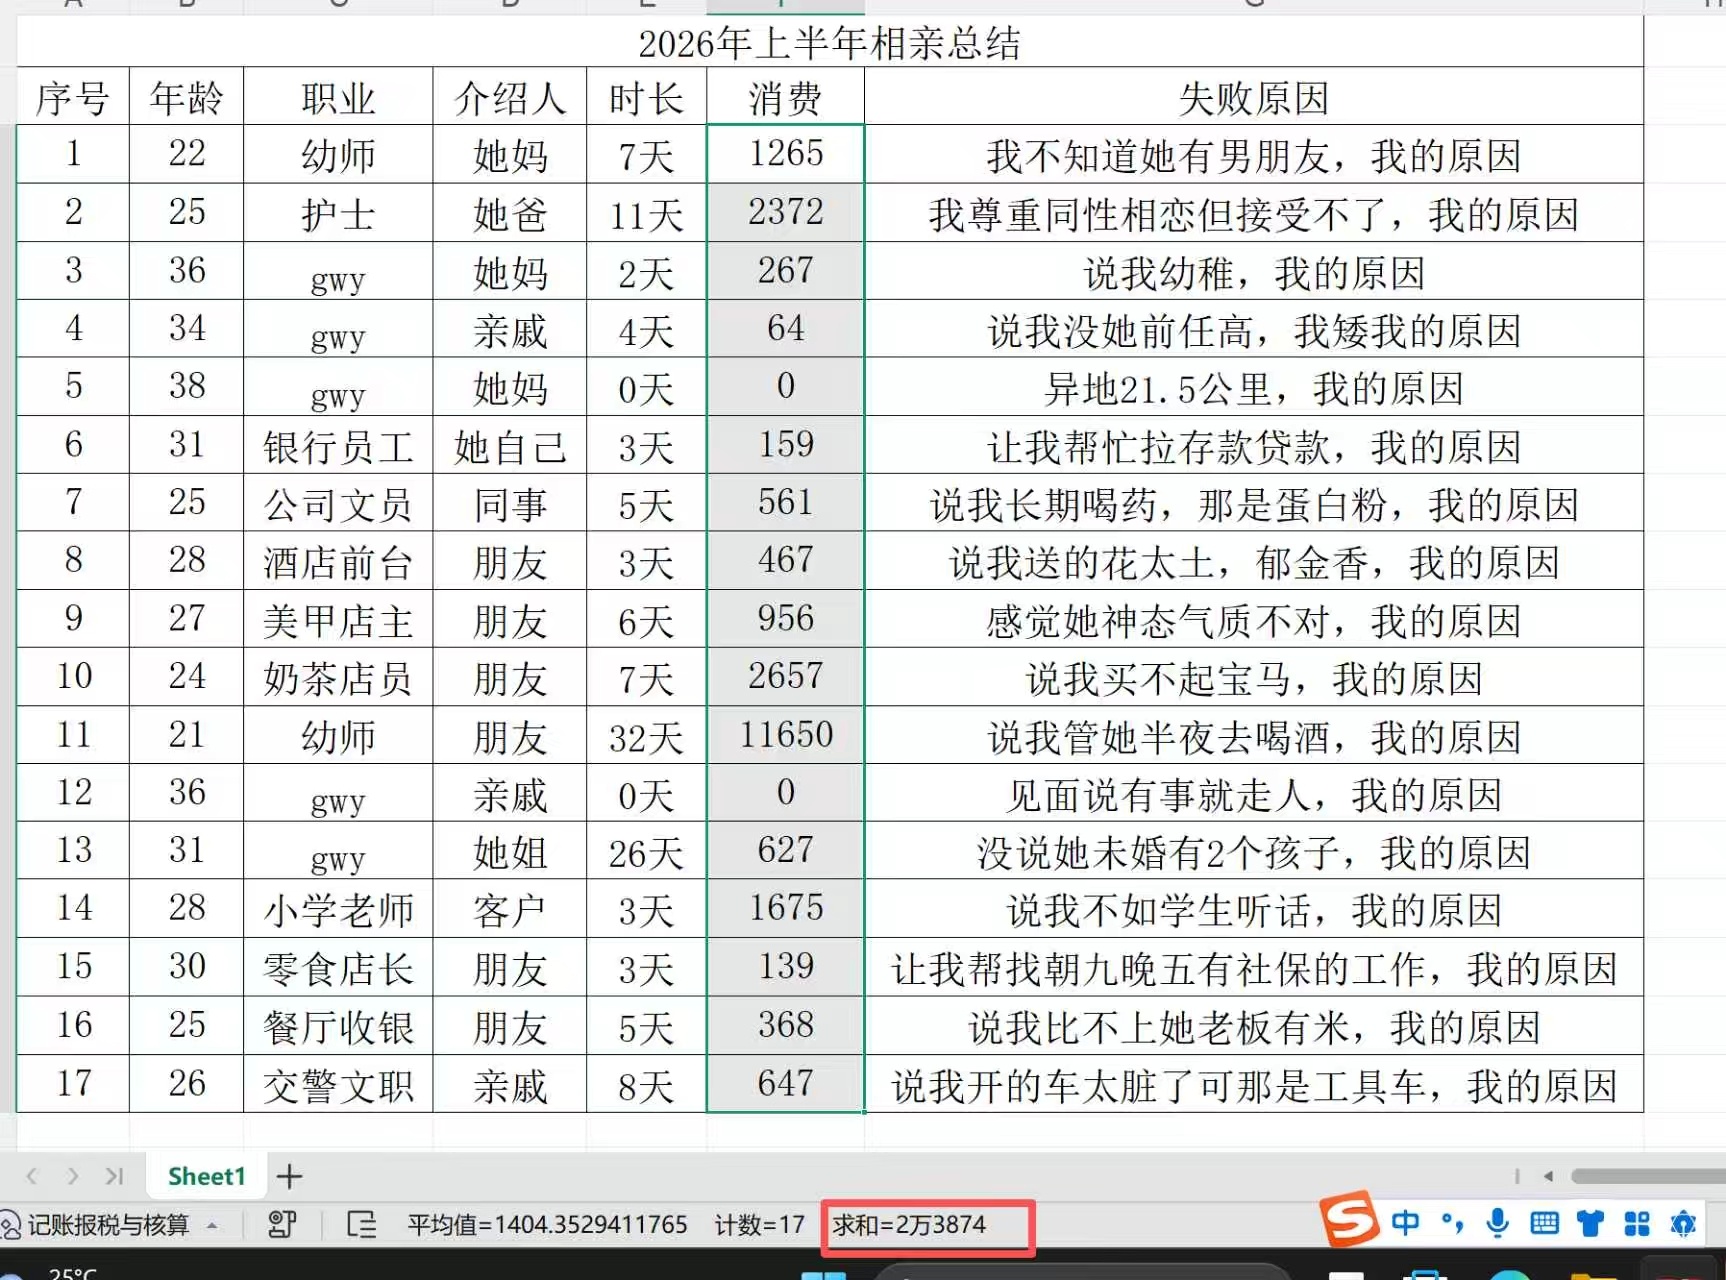Go to the next sheet with the right arrow

coord(73,1176)
